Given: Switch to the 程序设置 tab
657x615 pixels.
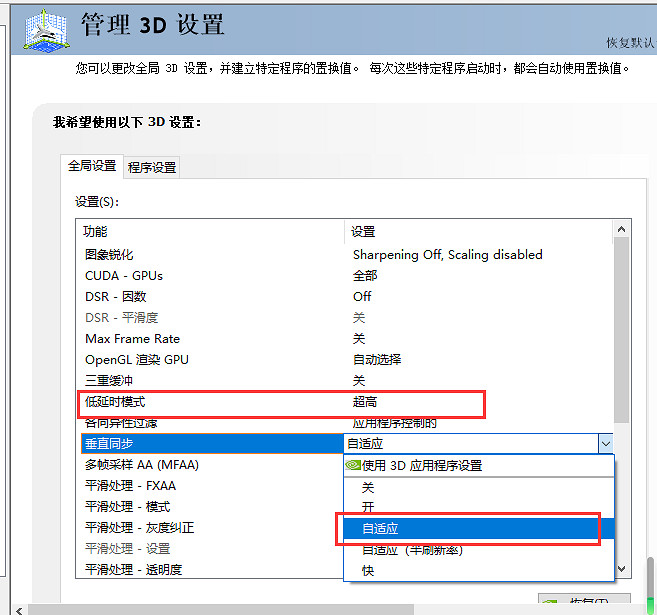Looking at the screenshot, I should click(152, 168).
